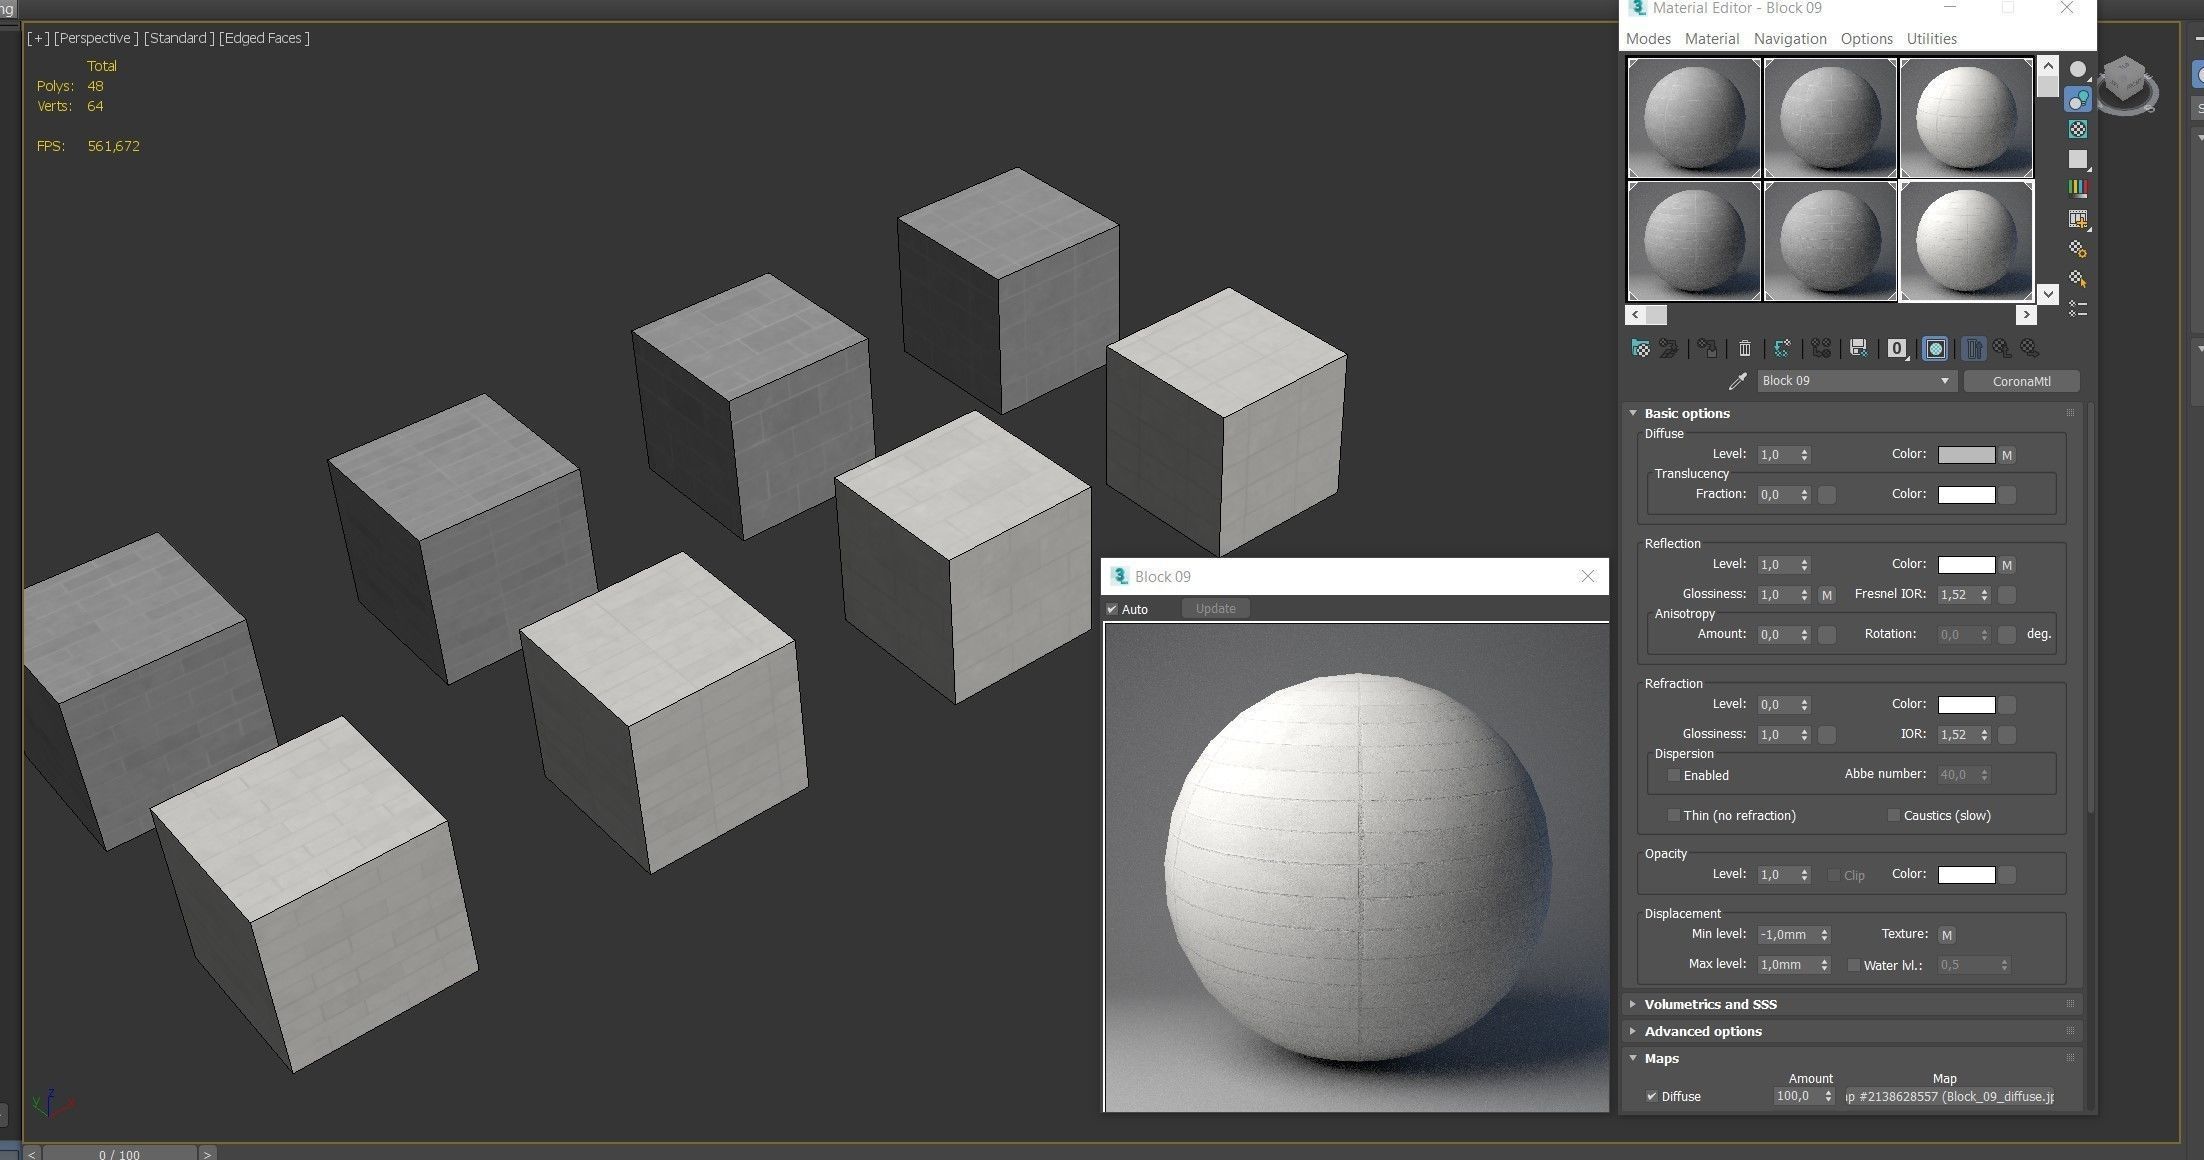Enable Thin (no refraction) checkbox
Image resolution: width=2204 pixels, height=1160 pixels.
(1673, 815)
